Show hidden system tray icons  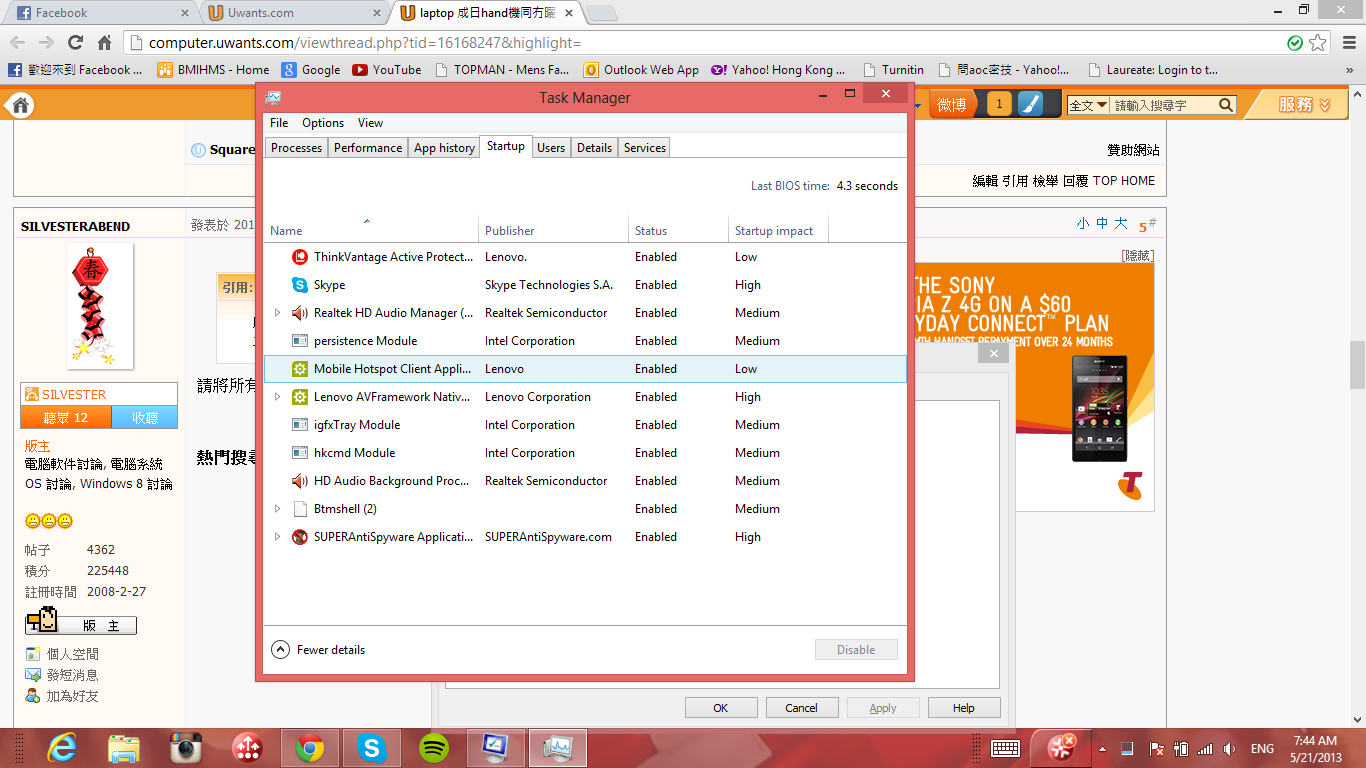coord(1103,749)
